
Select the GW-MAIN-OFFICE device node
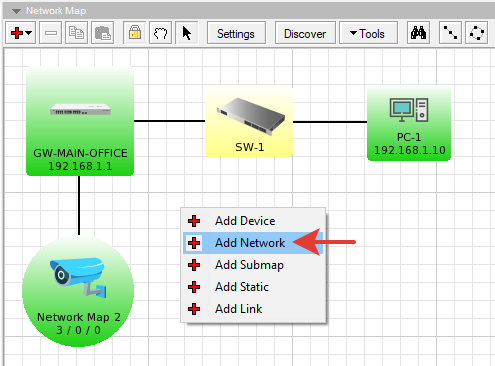80,121
